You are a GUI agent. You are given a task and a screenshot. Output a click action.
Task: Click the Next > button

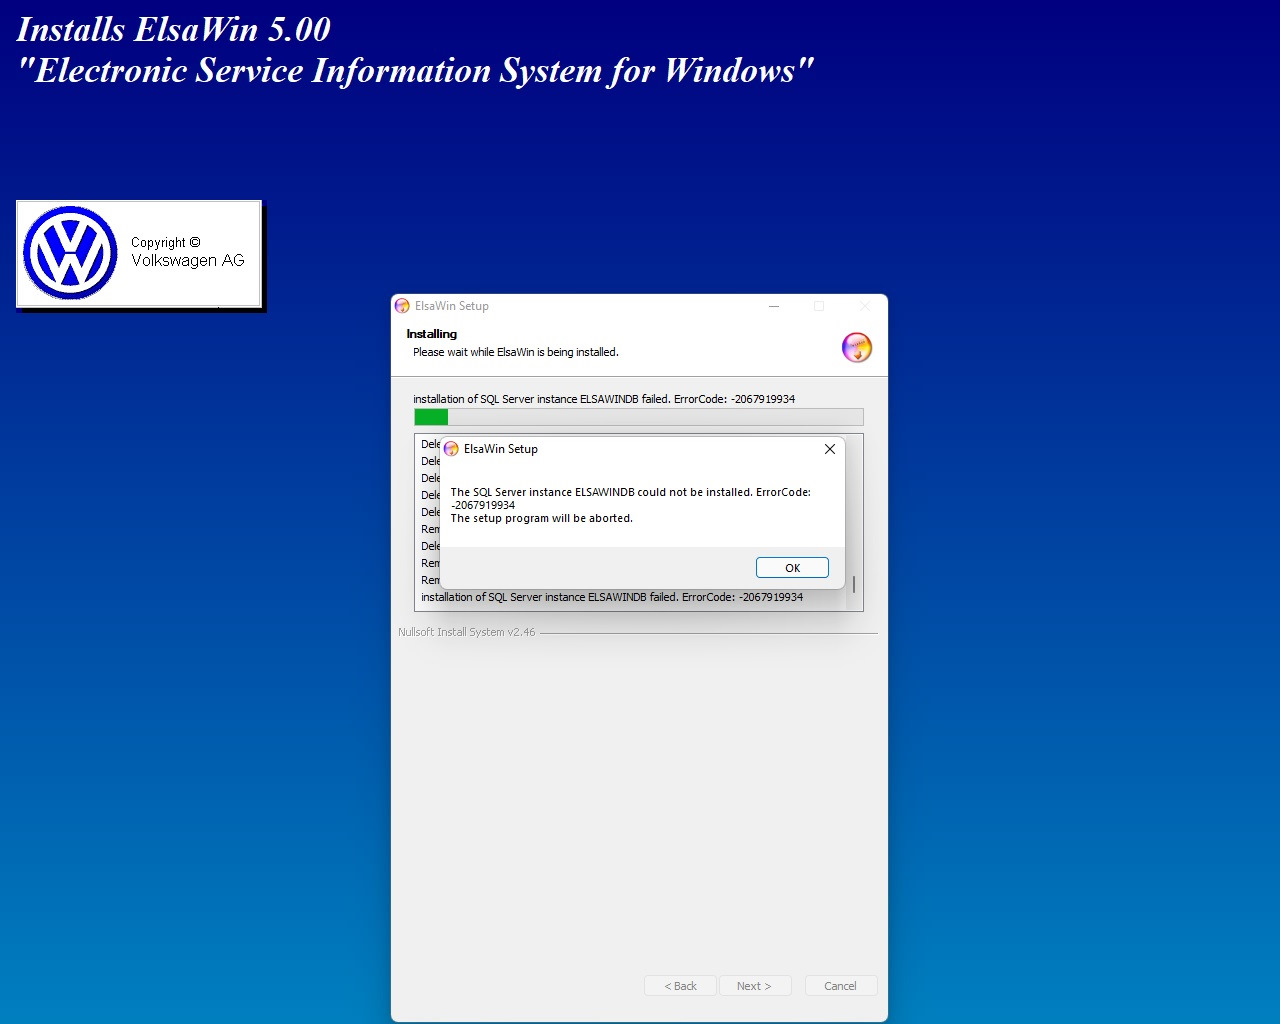[x=754, y=986]
